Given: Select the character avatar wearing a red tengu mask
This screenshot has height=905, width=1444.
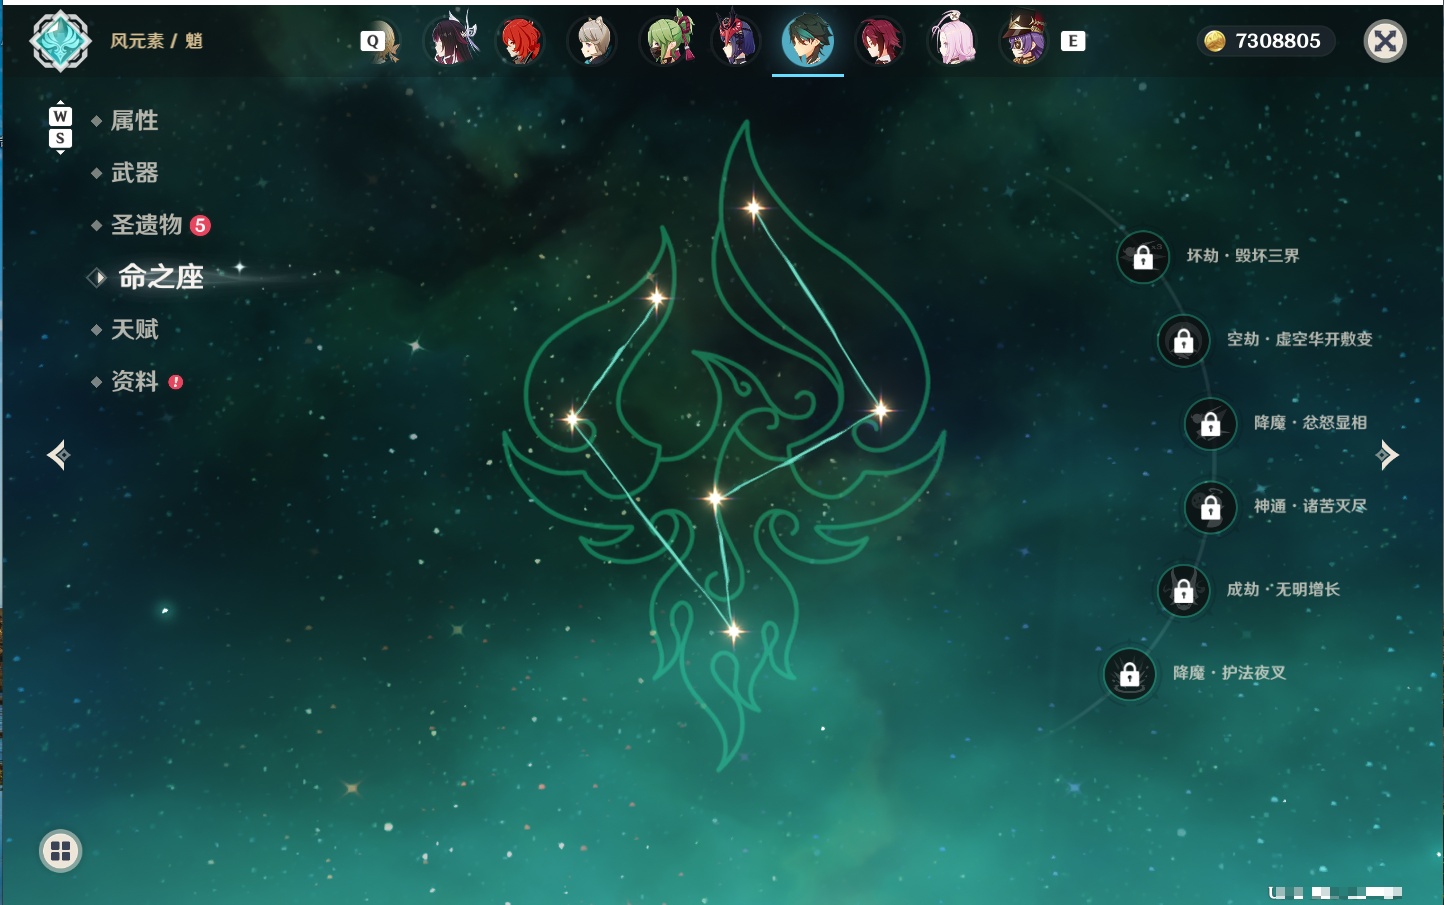Looking at the screenshot, I should click(x=736, y=40).
